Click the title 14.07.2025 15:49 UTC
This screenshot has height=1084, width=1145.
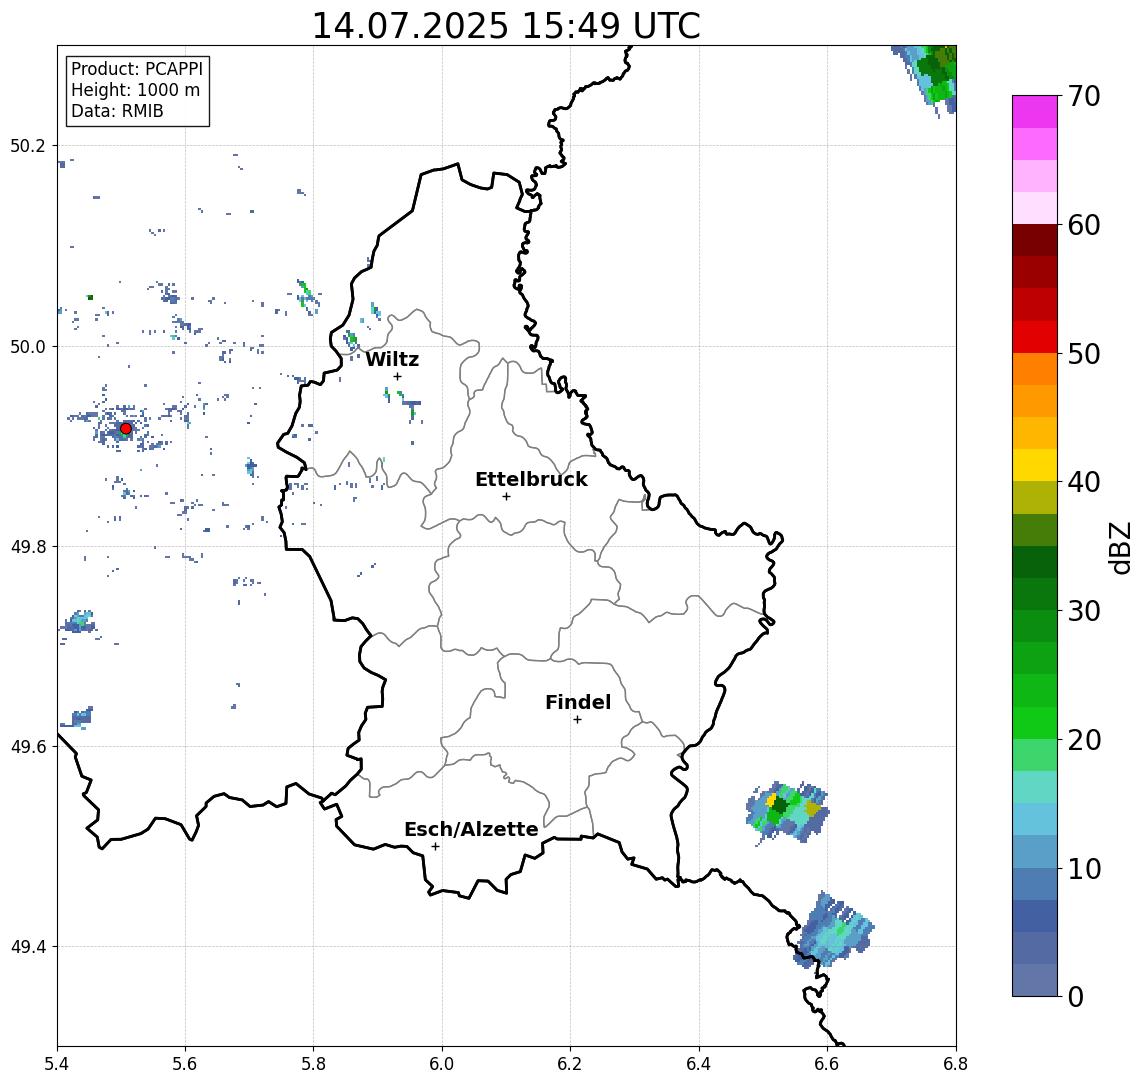point(506,26)
